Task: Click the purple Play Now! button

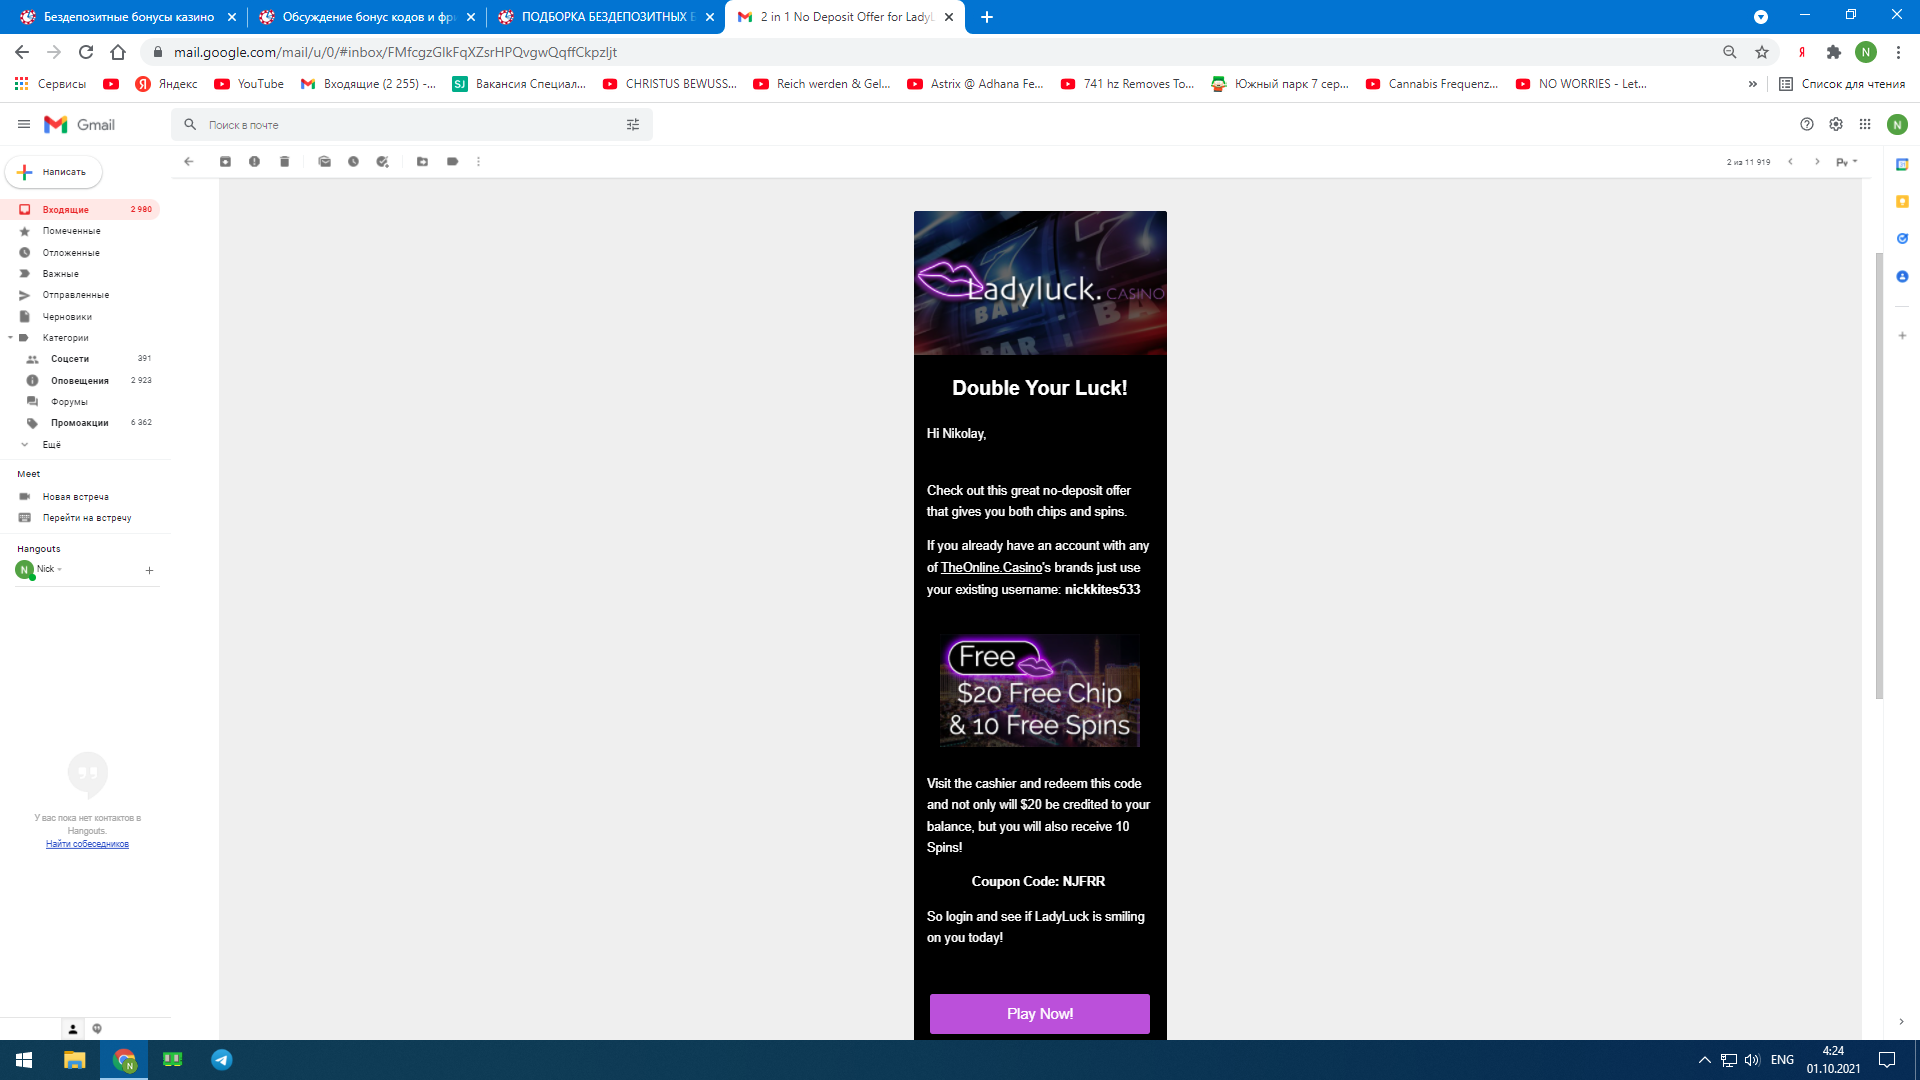Action: point(1039,1013)
